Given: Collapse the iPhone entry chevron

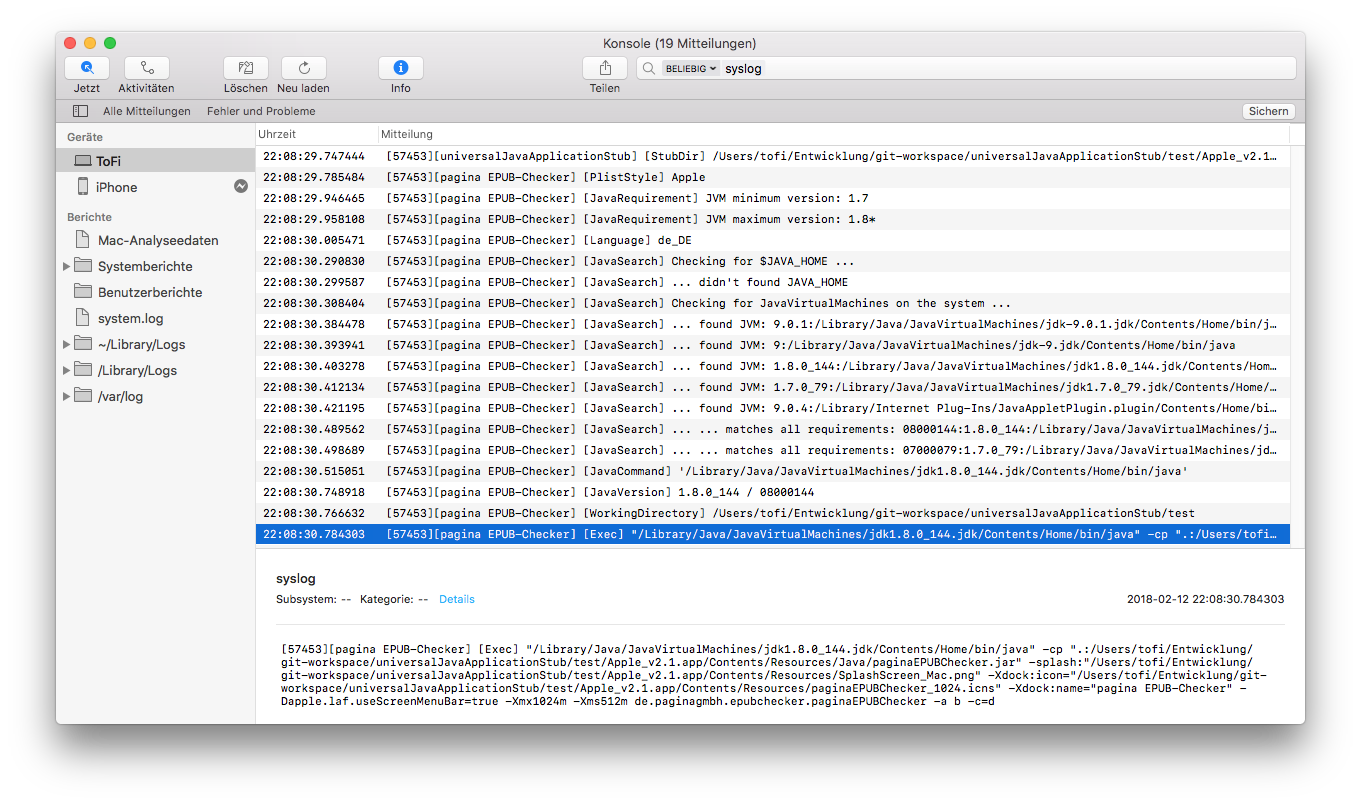Looking at the screenshot, I should tap(241, 186).
